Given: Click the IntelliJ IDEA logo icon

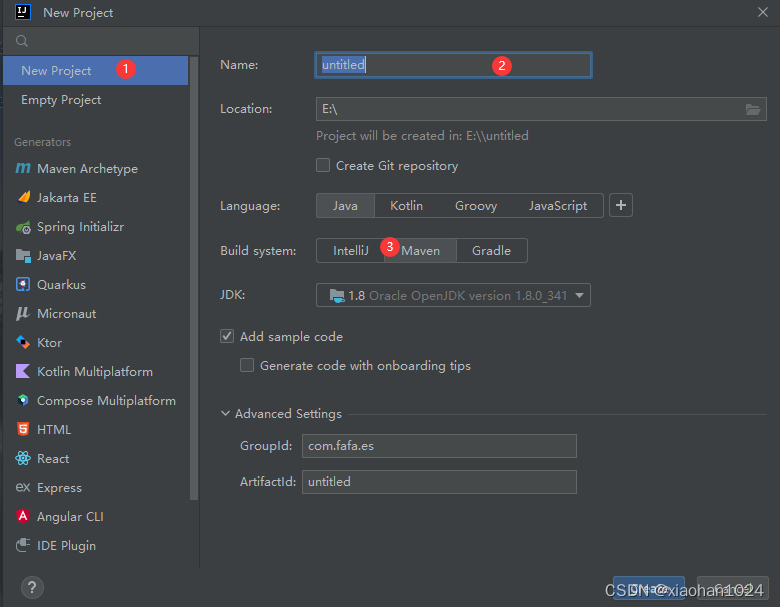Looking at the screenshot, I should coord(23,12).
